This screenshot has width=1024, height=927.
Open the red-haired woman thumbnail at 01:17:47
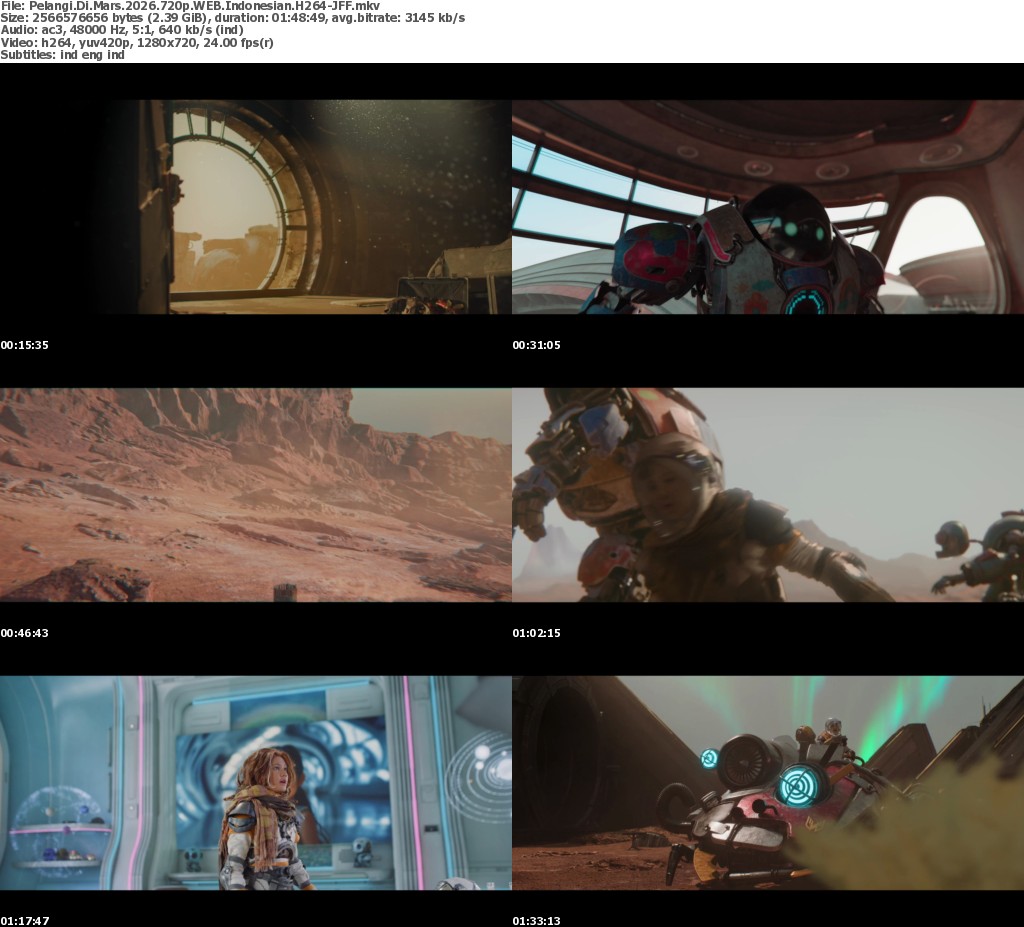(x=256, y=783)
